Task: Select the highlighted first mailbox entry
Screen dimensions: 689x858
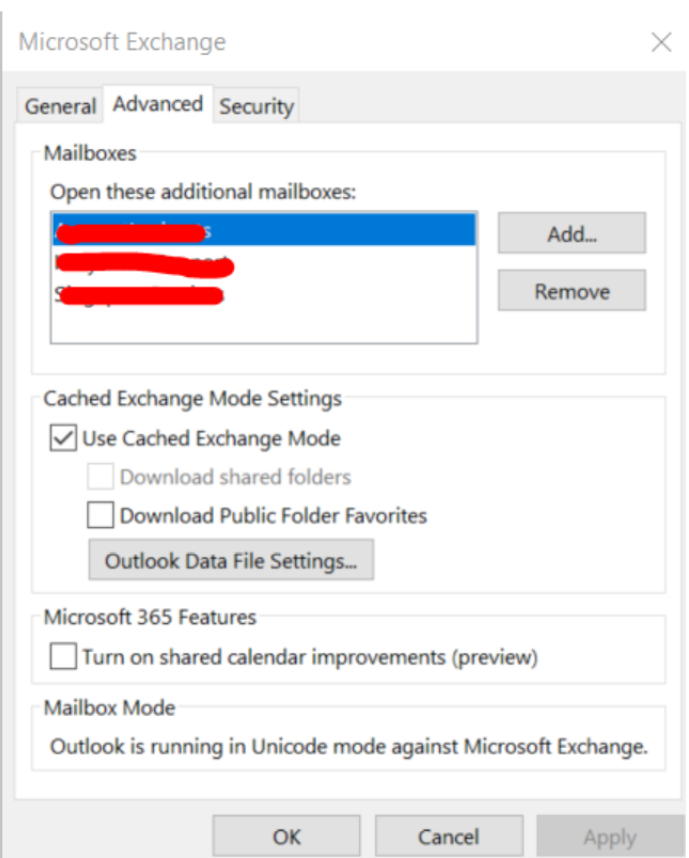Action: tap(263, 231)
